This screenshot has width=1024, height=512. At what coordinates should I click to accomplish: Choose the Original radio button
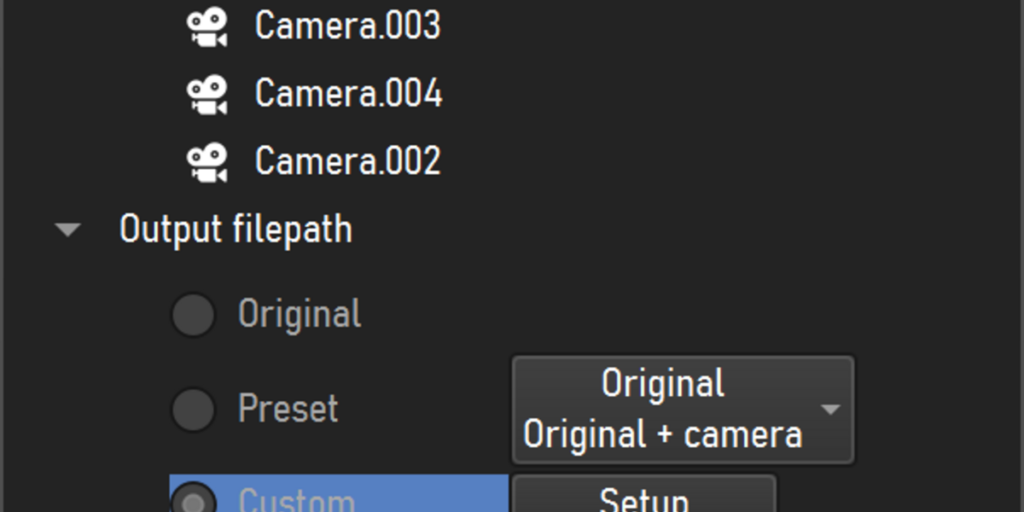tap(193, 315)
